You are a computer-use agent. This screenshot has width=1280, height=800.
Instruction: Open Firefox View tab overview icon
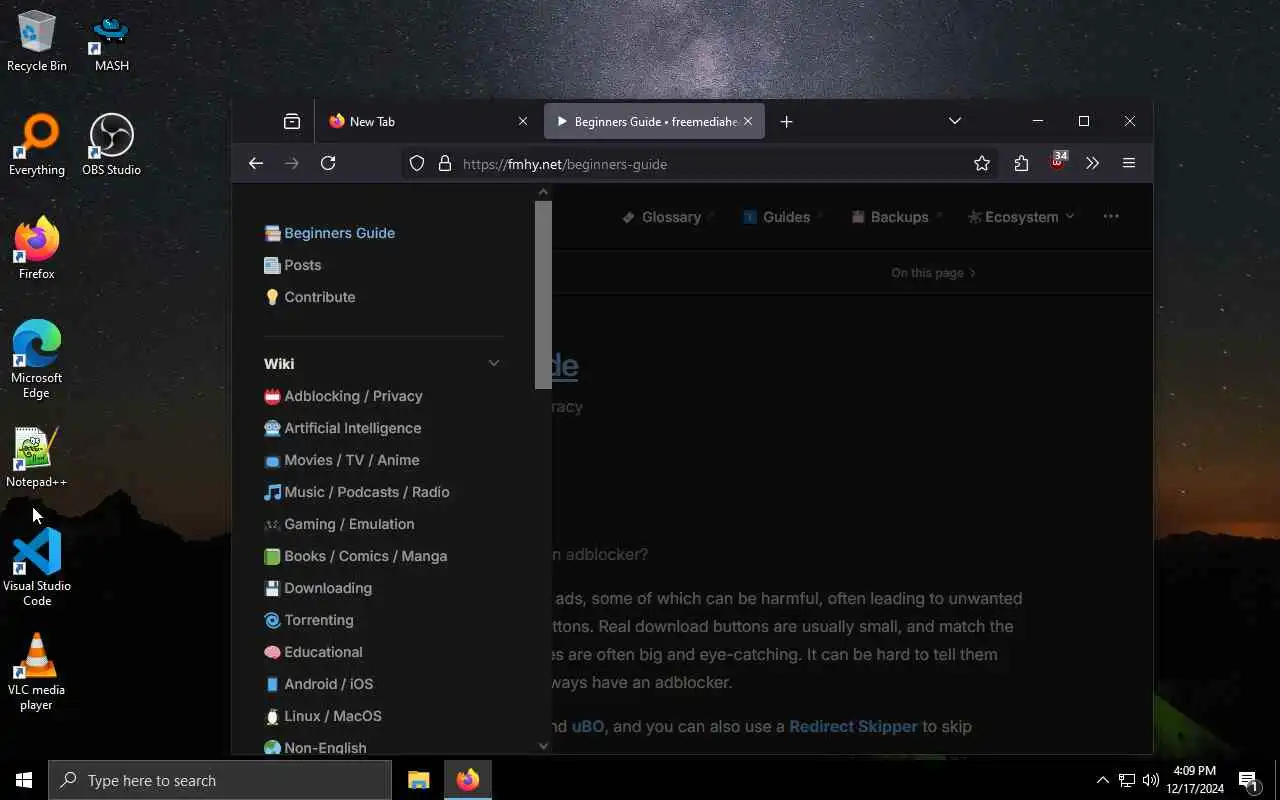click(x=292, y=121)
